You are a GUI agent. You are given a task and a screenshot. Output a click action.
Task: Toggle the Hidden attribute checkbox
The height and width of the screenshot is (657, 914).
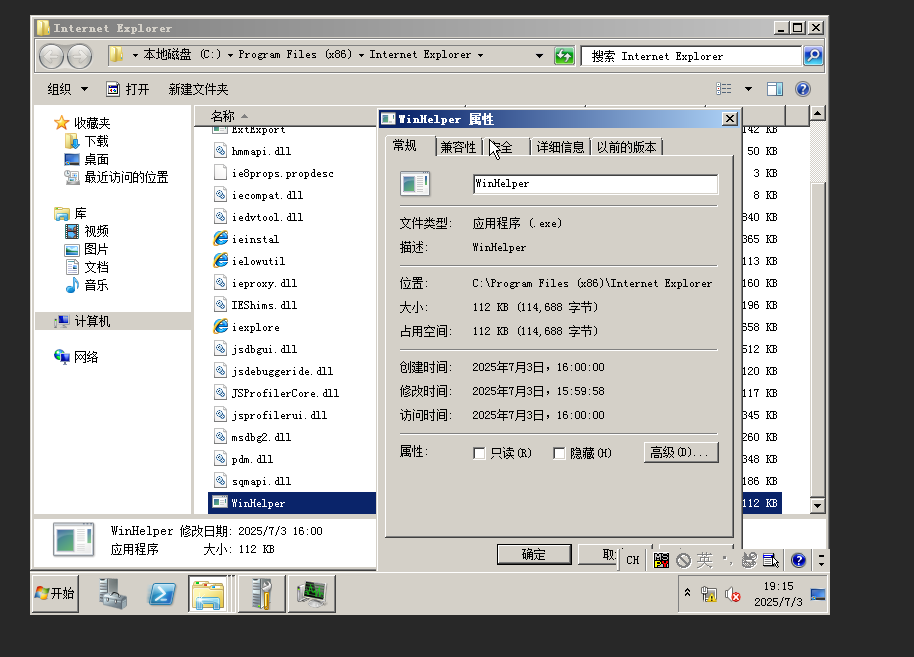pos(559,453)
